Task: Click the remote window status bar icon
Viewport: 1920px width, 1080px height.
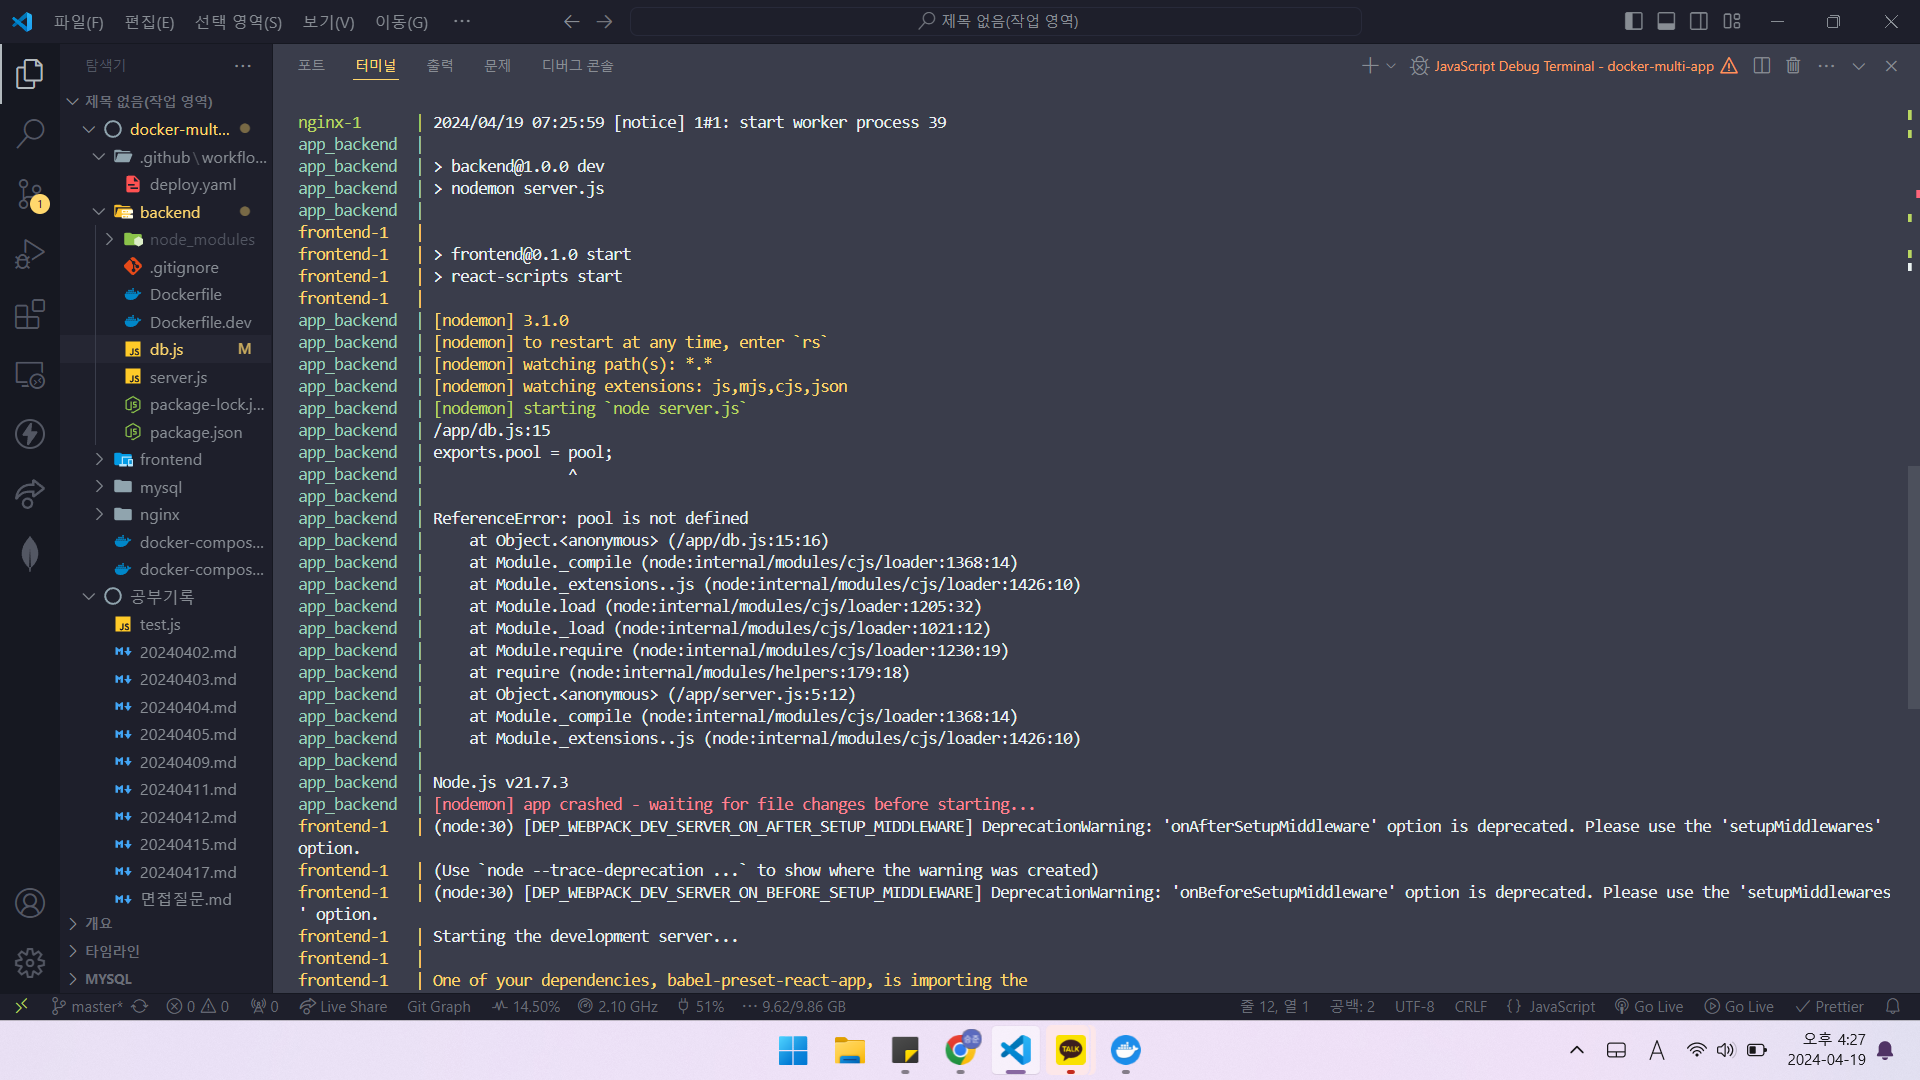Action: (21, 1006)
